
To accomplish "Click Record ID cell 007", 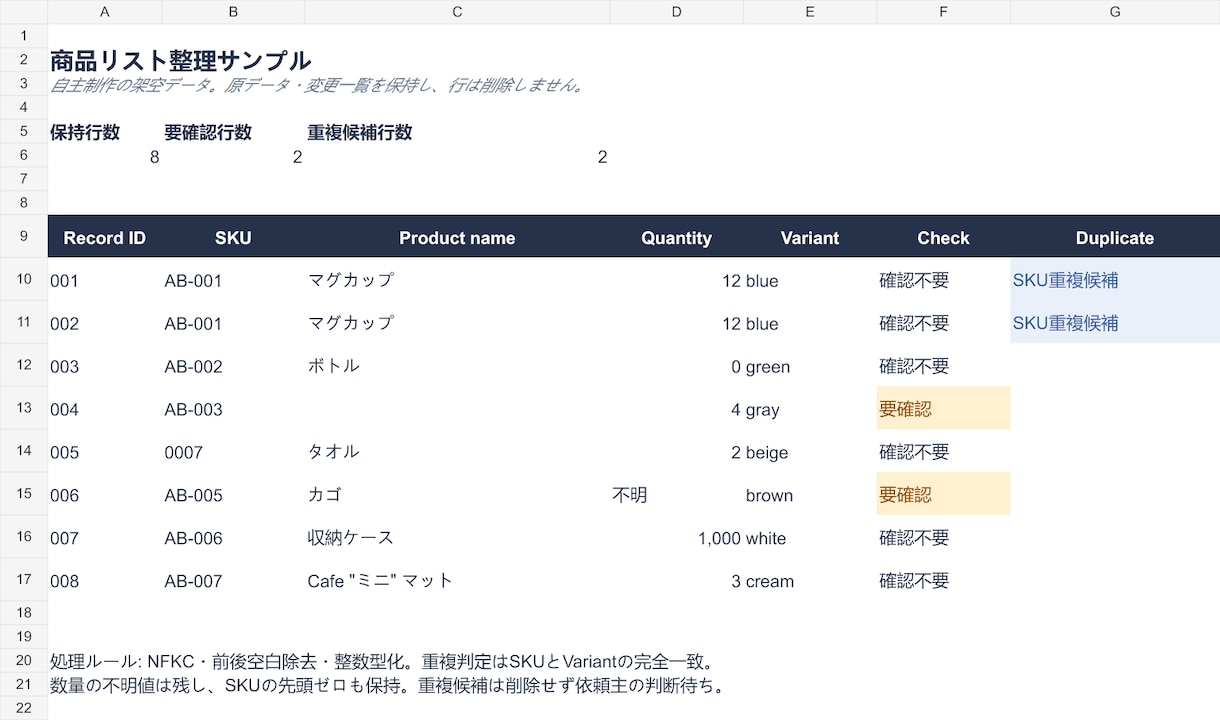I will (105, 539).
